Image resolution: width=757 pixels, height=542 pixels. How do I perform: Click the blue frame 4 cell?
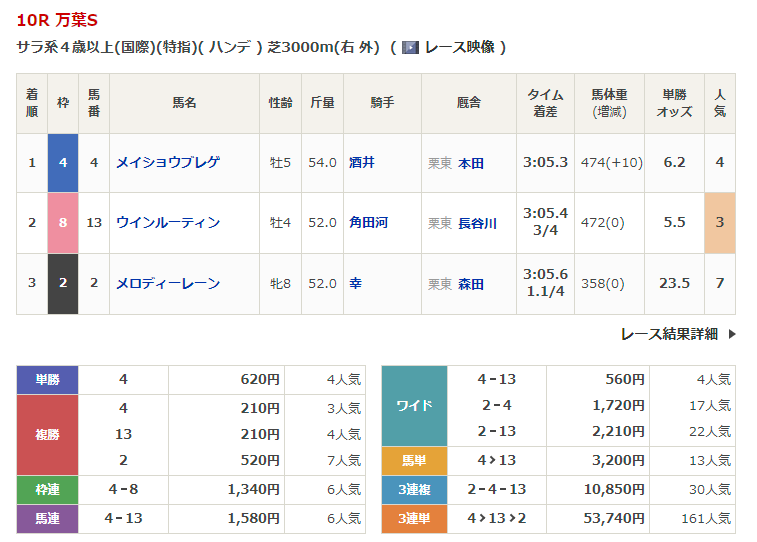coord(63,162)
